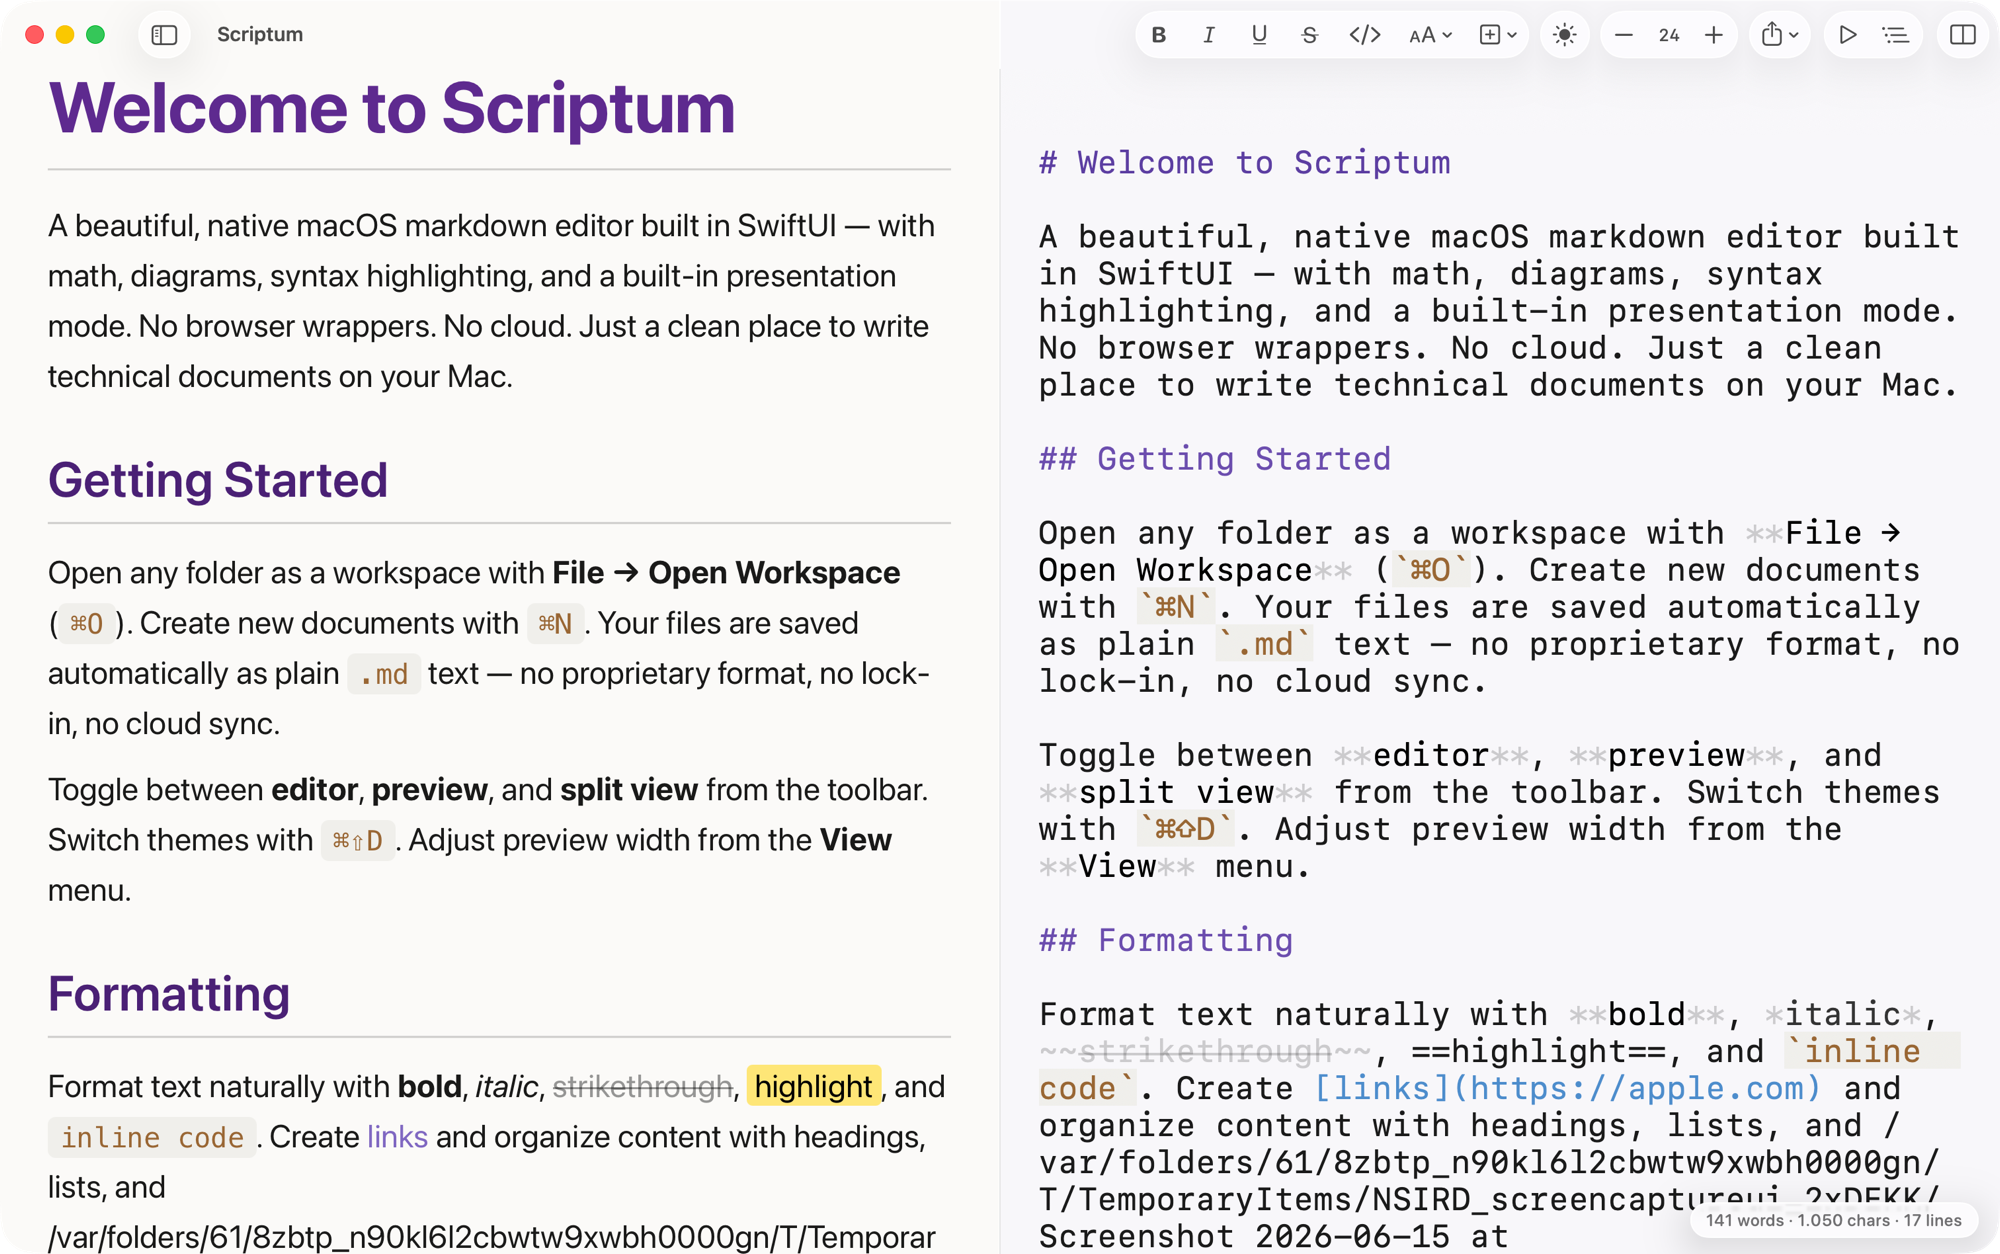Viewport: 2000px width, 1254px height.
Task: Click the highlighted 'highlight' word
Action: (814, 1086)
